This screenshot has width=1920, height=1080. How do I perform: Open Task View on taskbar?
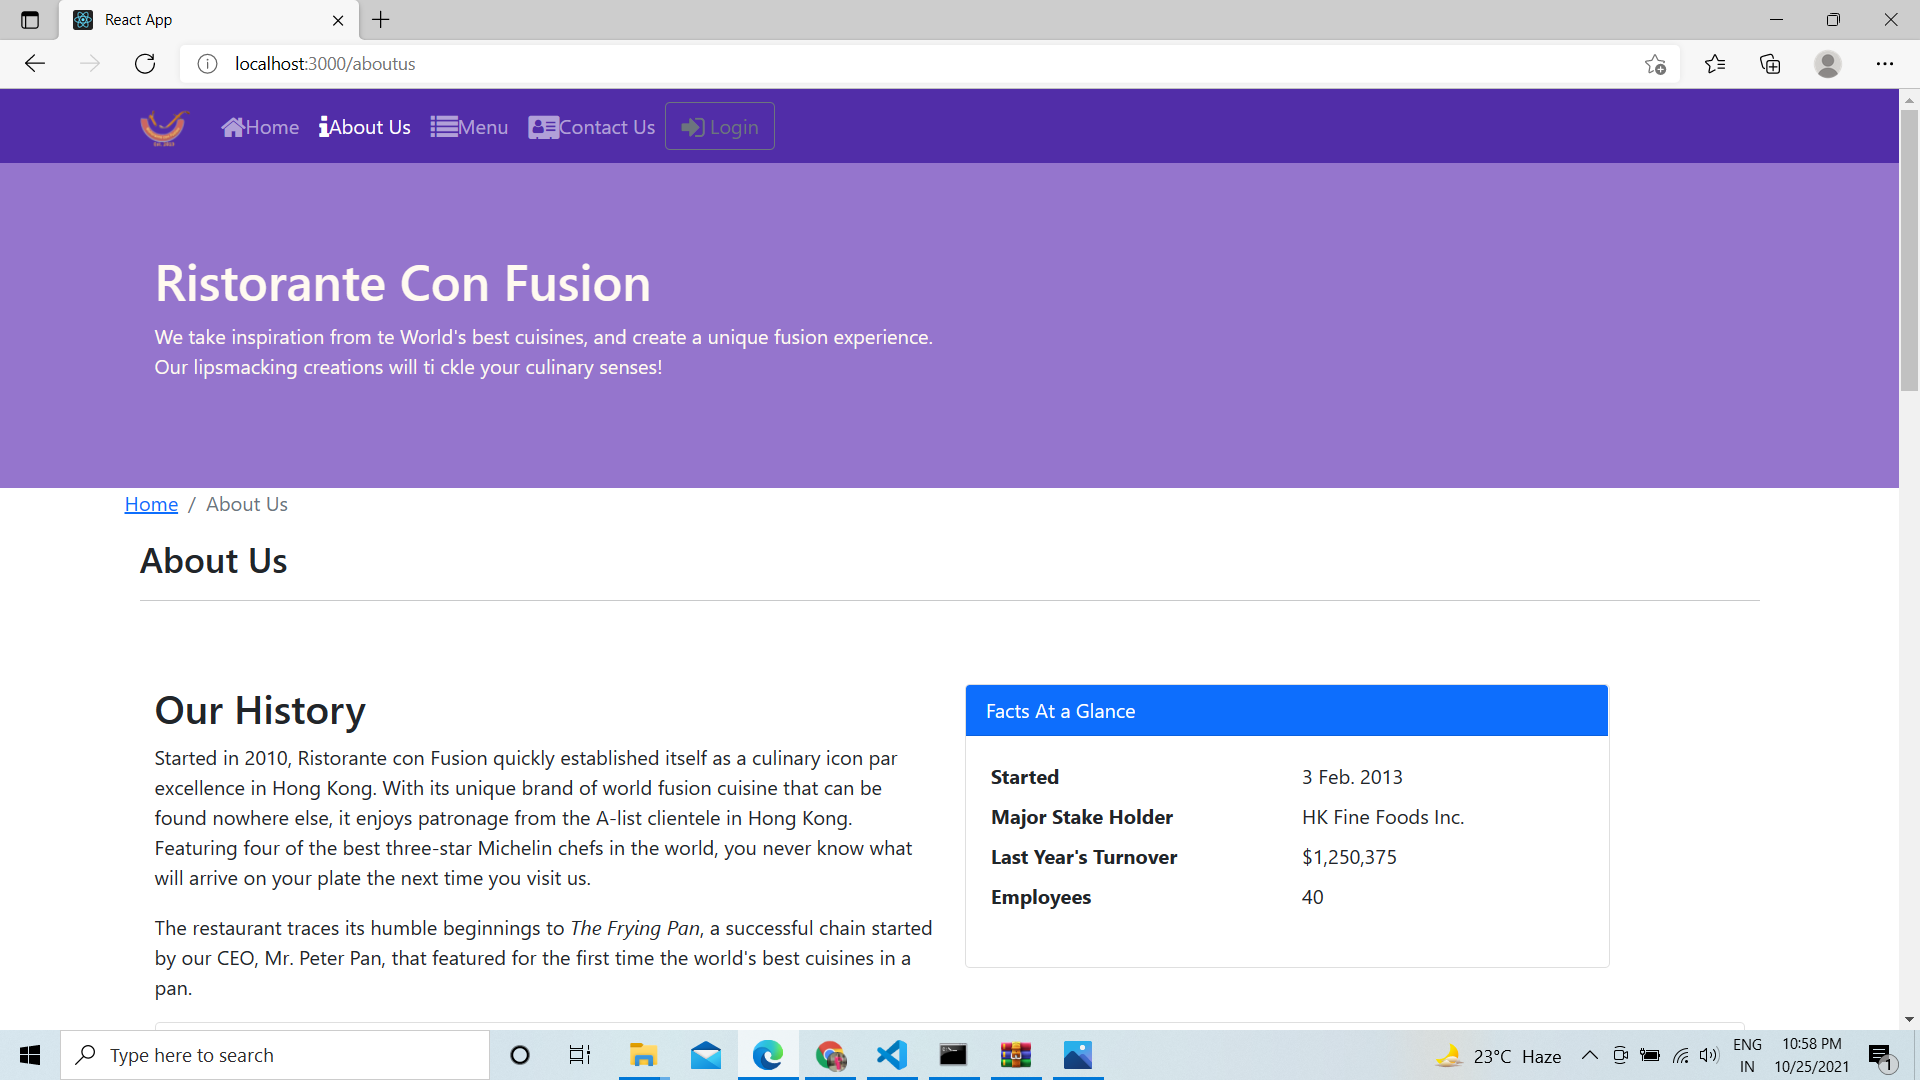(x=580, y=1055)
